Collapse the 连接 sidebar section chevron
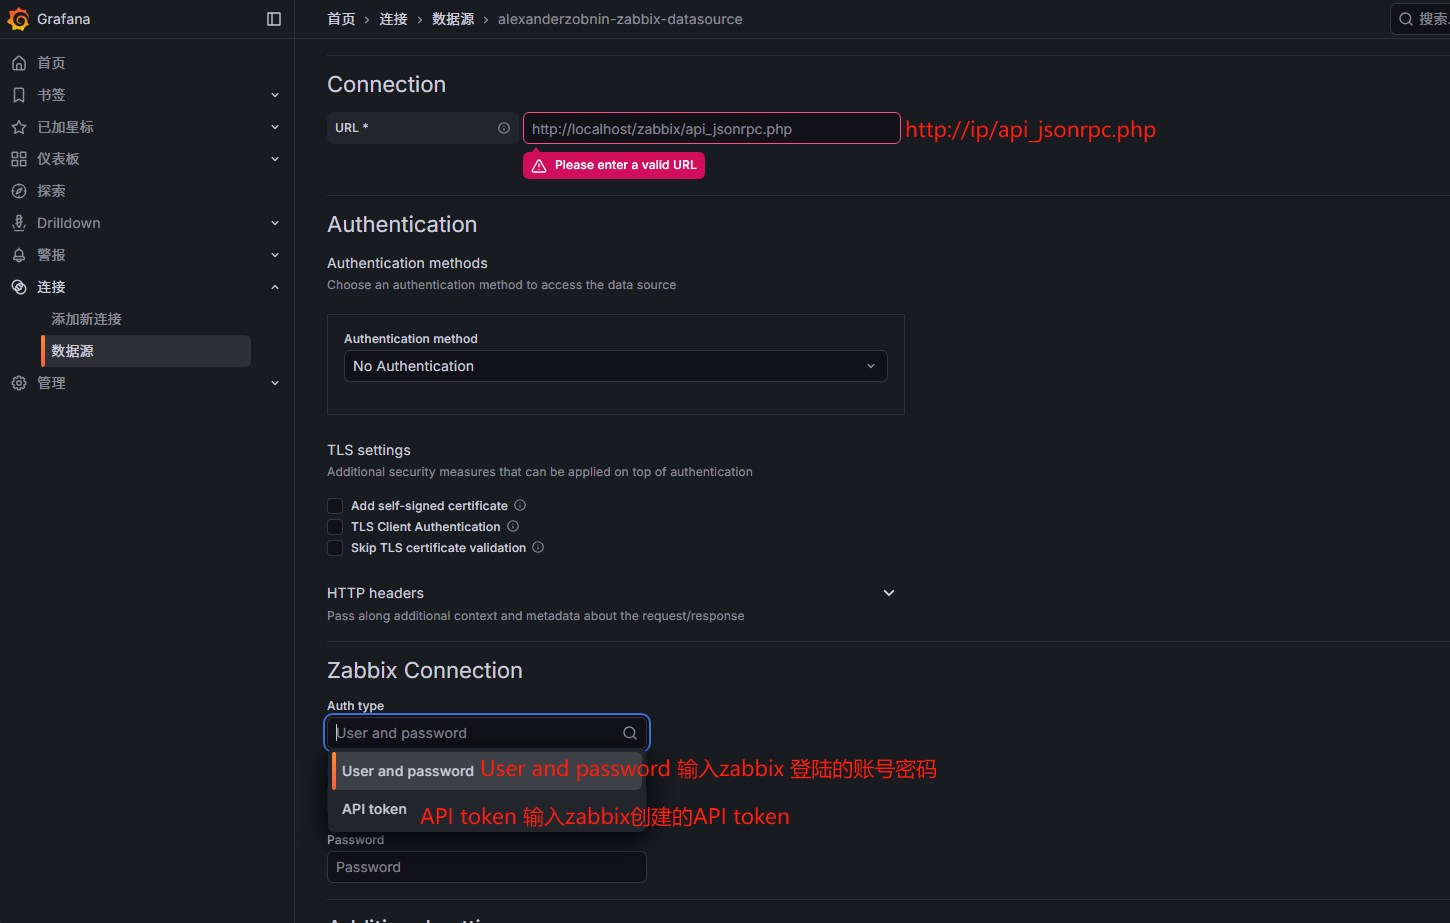1450x923 pixels. coord(275,287)
